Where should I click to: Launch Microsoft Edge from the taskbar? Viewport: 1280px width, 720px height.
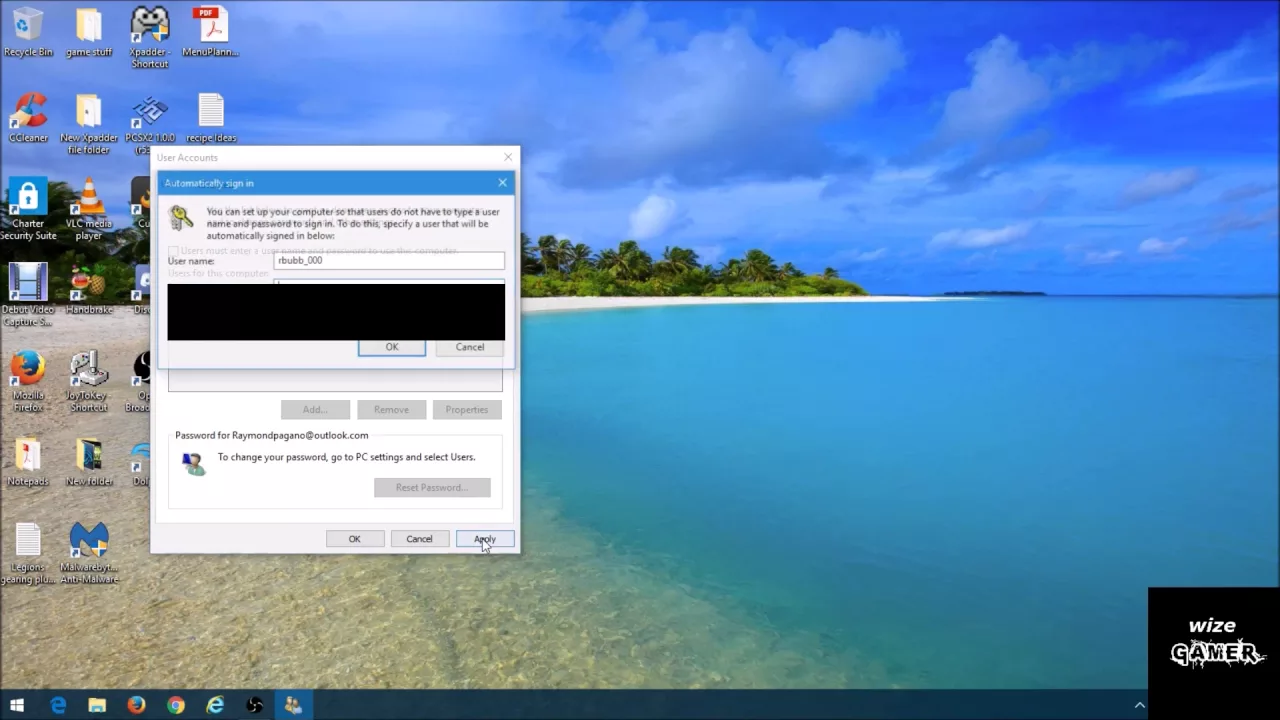point(58,705)
